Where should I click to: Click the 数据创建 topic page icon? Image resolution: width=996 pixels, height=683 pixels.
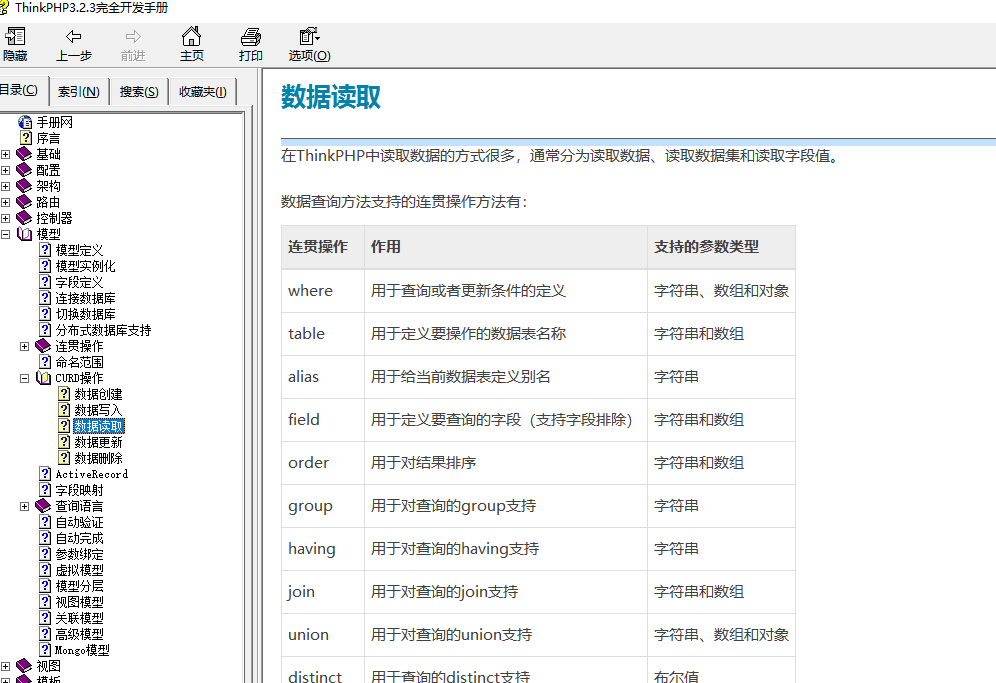(64, 394)
